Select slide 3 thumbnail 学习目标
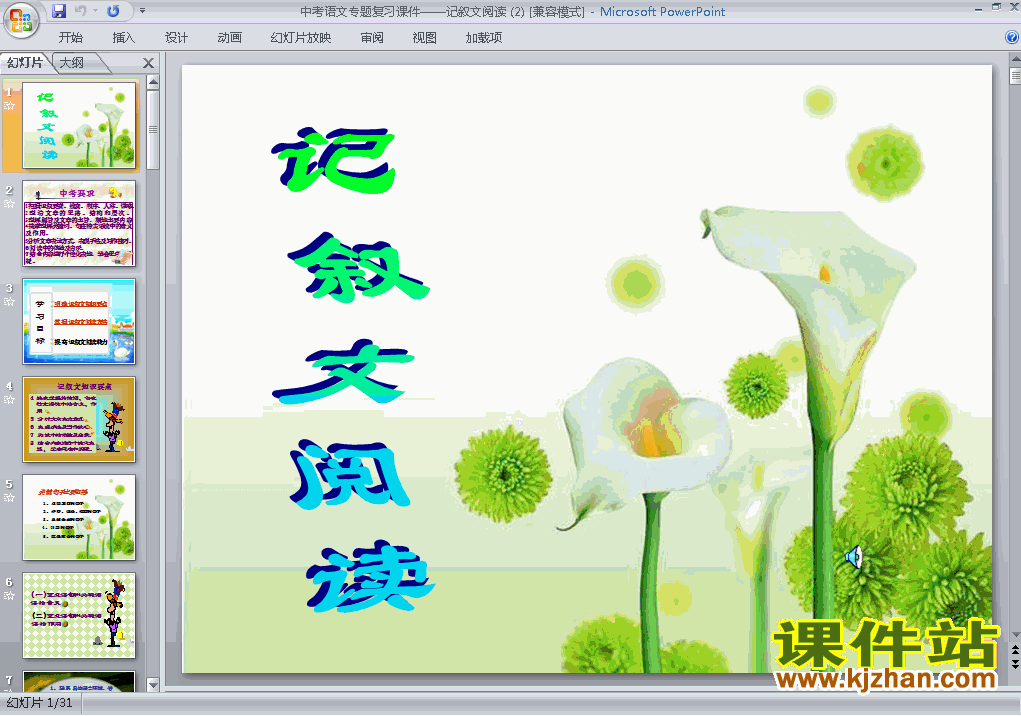The height and width of the screenshot is (716, 1021). click(x=79, y=321)
